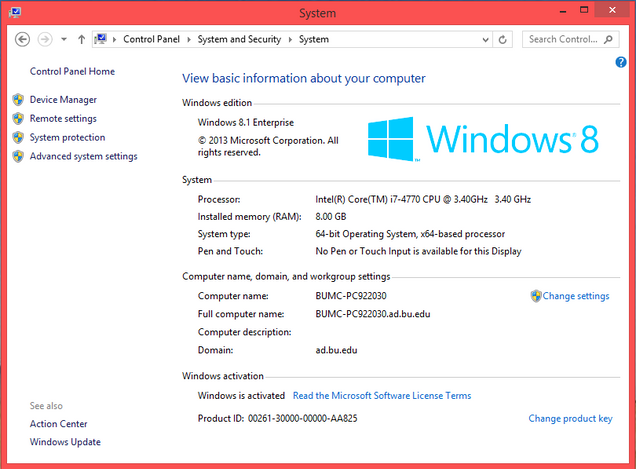Open the address bar history dropdown
This screenshot has height=469, width=636.
tap(485, 39)
